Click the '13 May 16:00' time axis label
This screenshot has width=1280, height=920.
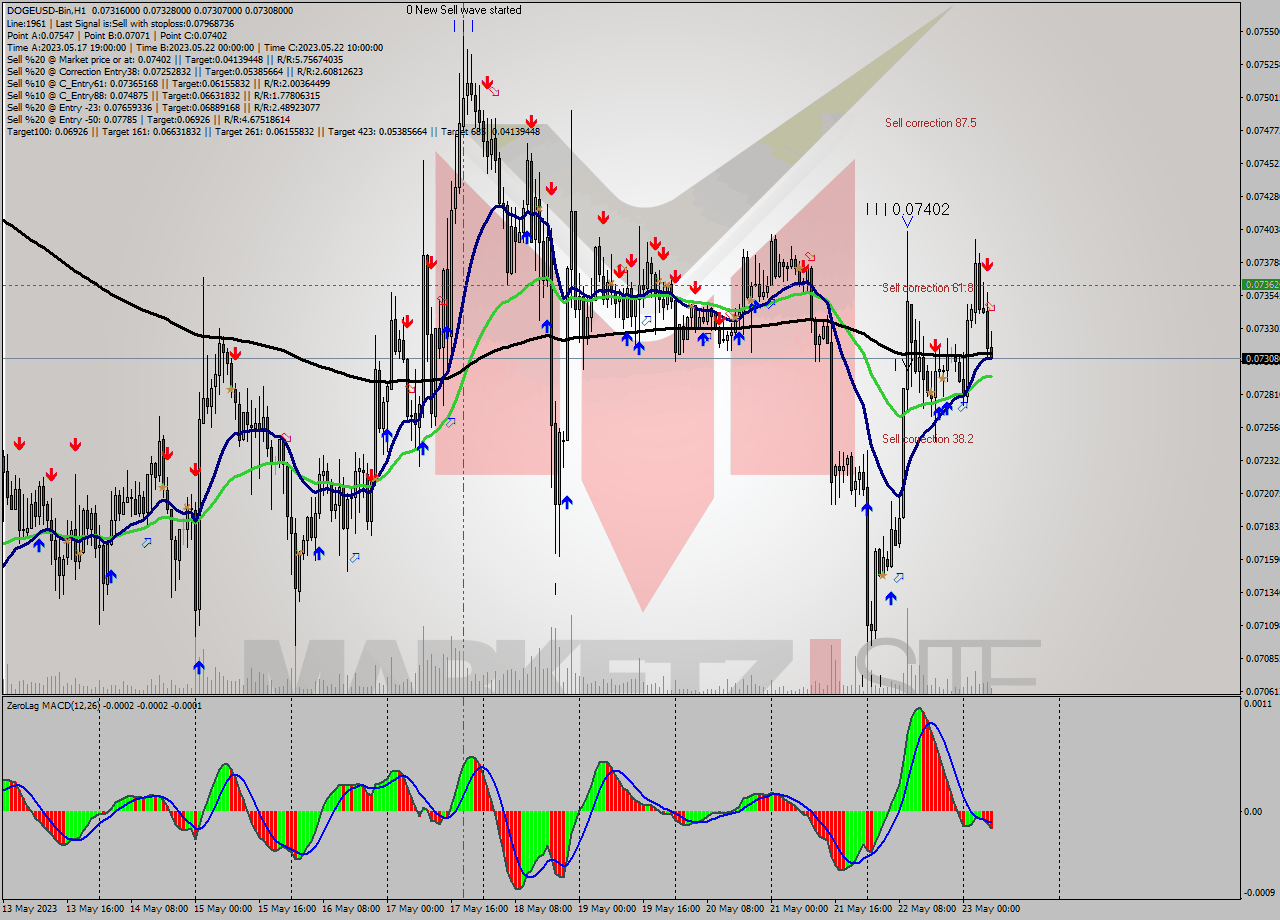[x=95, y=909]
